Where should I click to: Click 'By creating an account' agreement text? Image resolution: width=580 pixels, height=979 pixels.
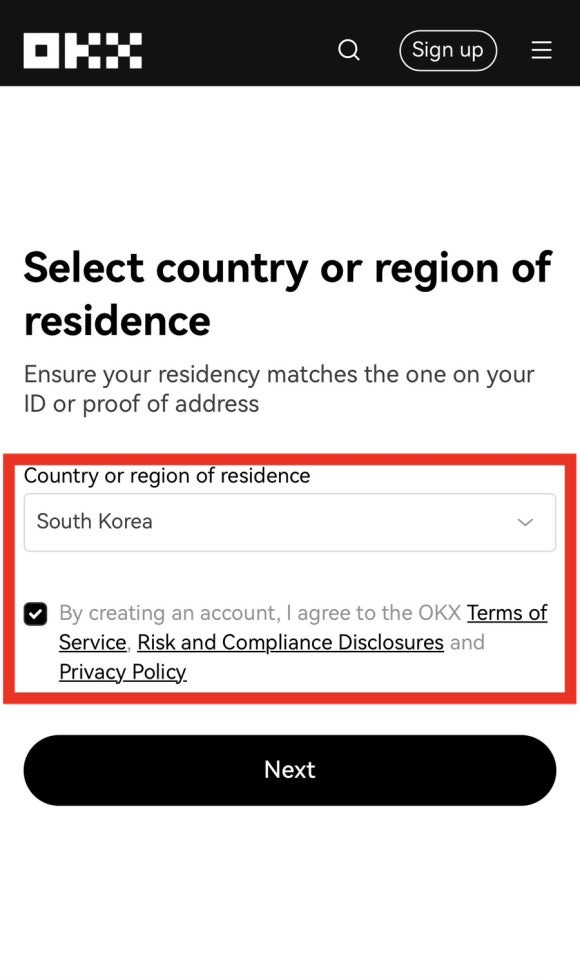[169, 613]
